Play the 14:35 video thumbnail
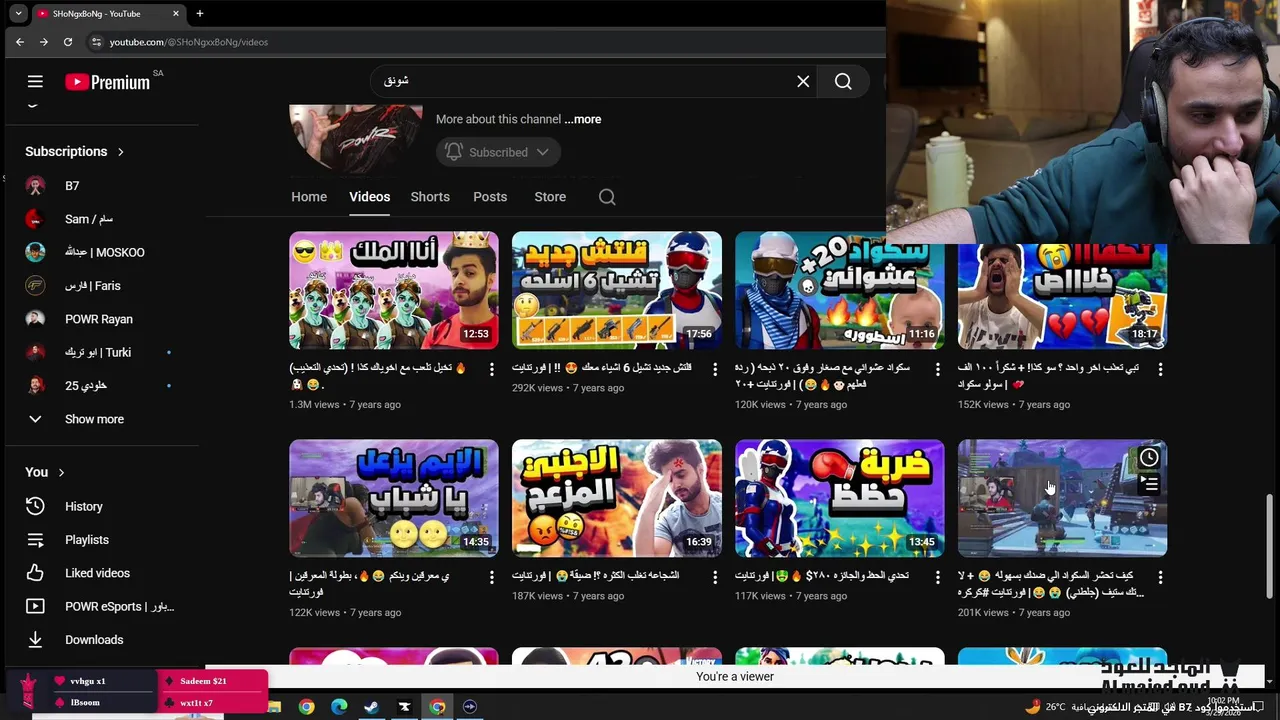Screen dimensions: 1280x720 pyautogui.click(x=393, y=498)
